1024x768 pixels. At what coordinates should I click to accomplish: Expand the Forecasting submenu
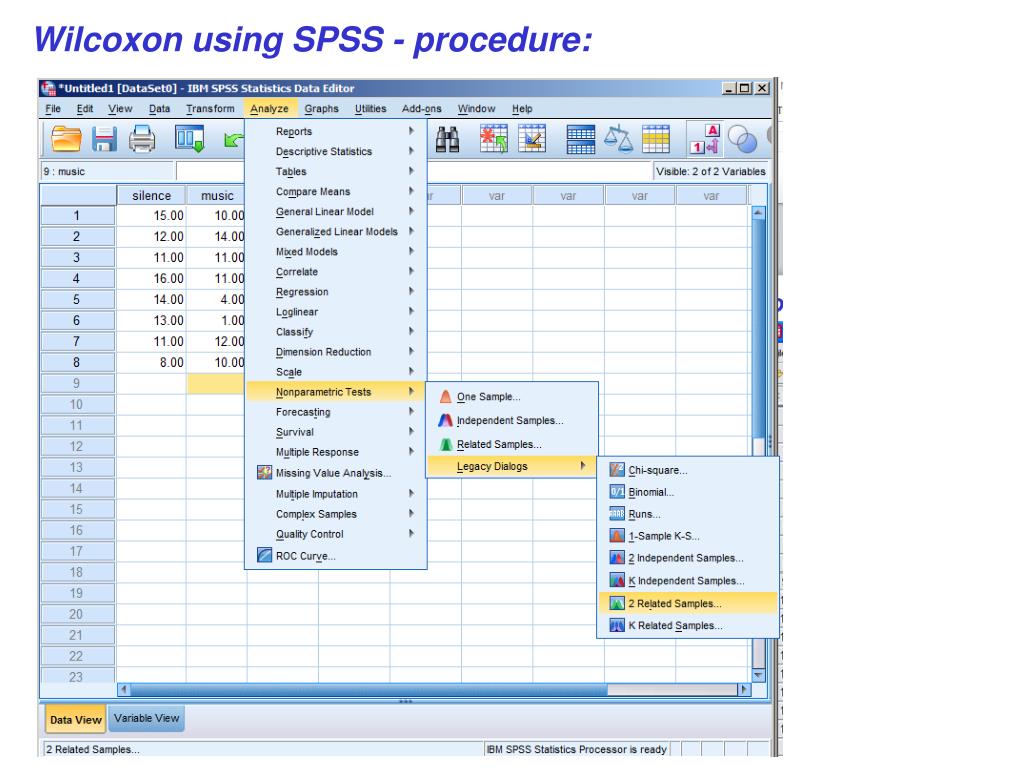[x=336, y=412]
